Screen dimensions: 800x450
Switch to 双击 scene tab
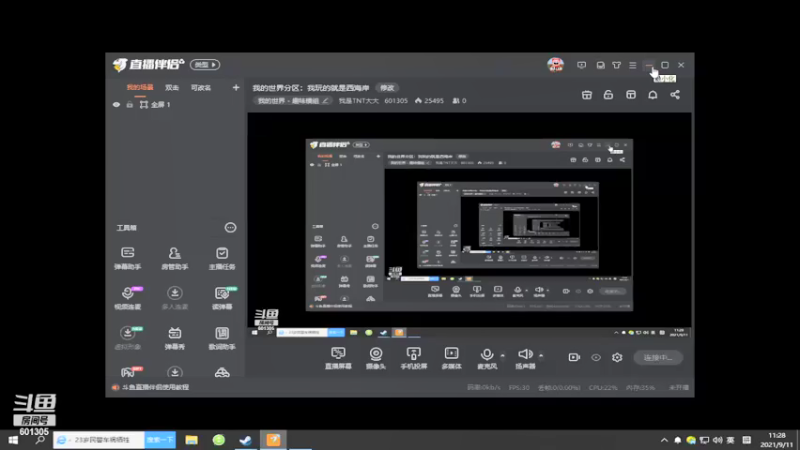coord(172,88)
